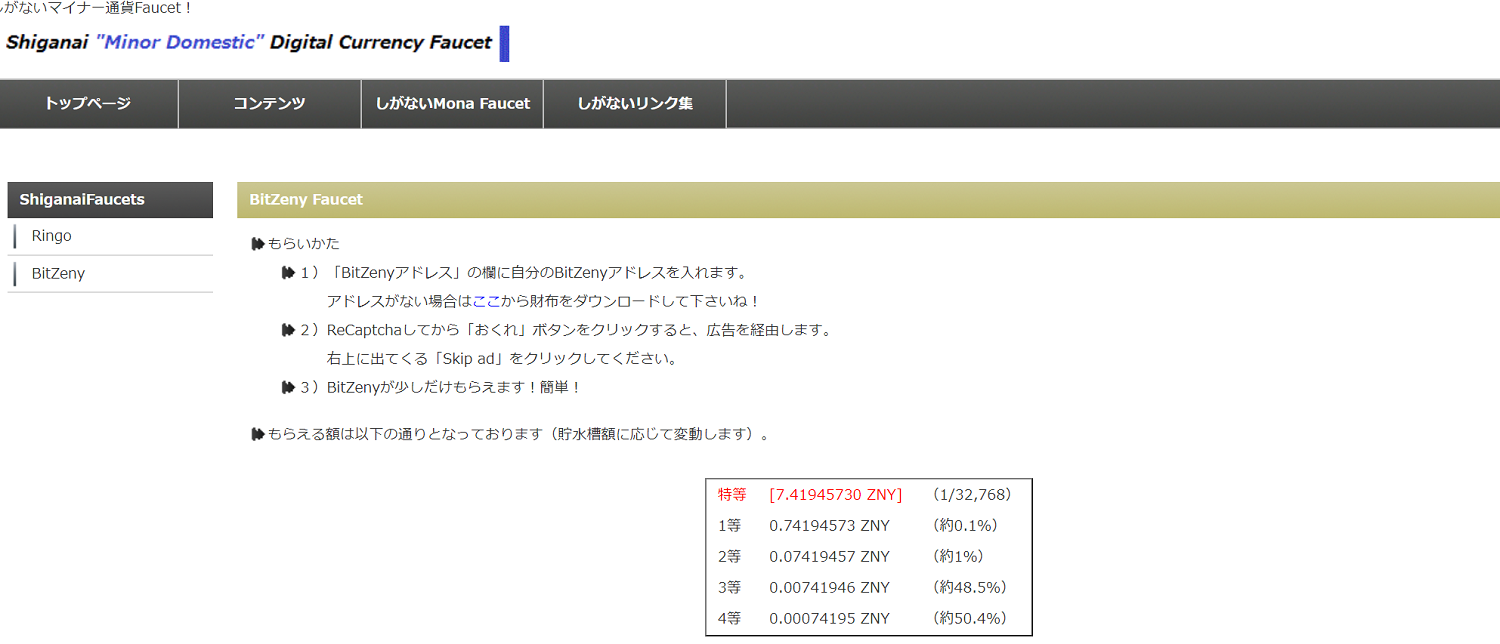The width and height of the screenshot is (1500, 644).
Task: Click the arrow icon before step 3
Action: (288, 387)
